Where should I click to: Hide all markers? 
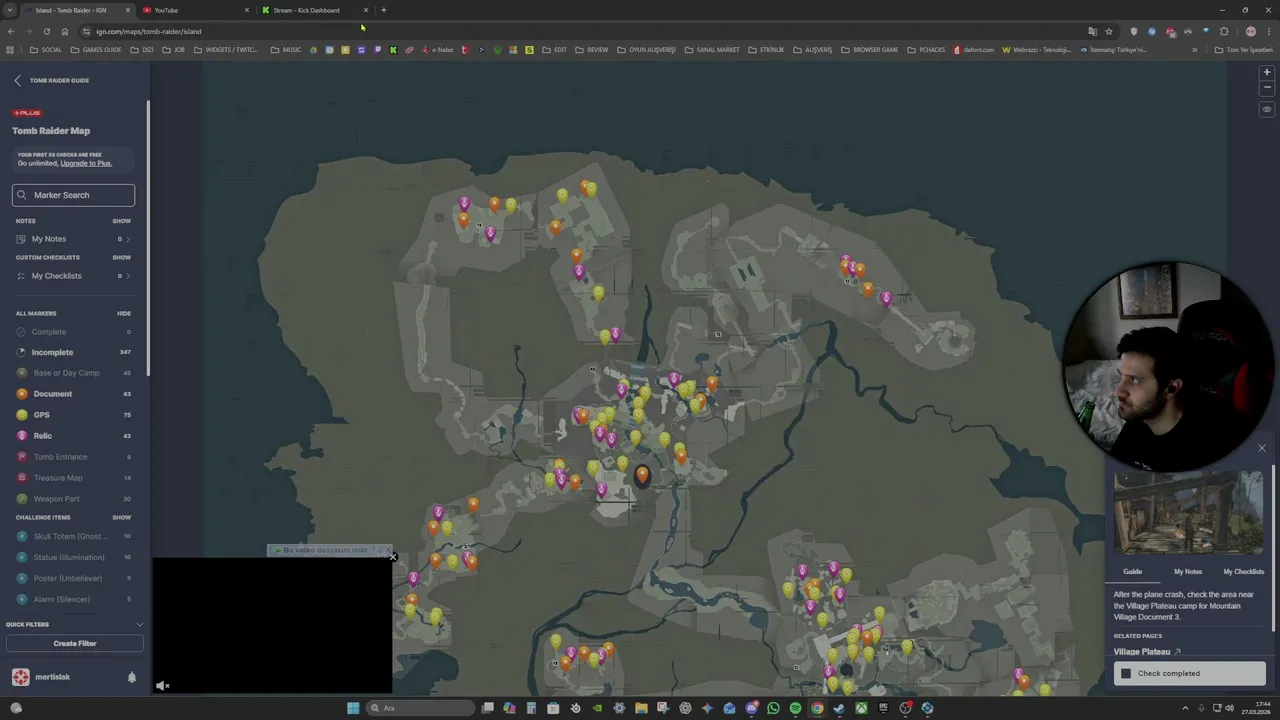[124, 313]
